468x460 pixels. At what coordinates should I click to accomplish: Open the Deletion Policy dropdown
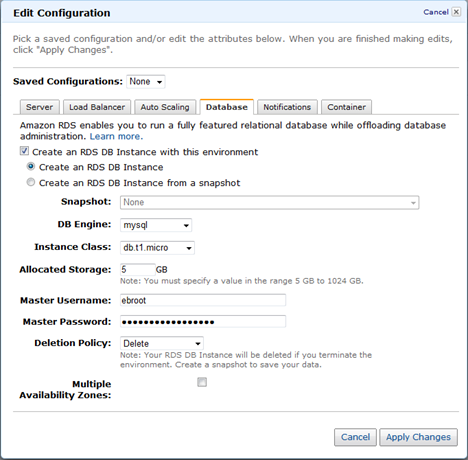point(162,343)
